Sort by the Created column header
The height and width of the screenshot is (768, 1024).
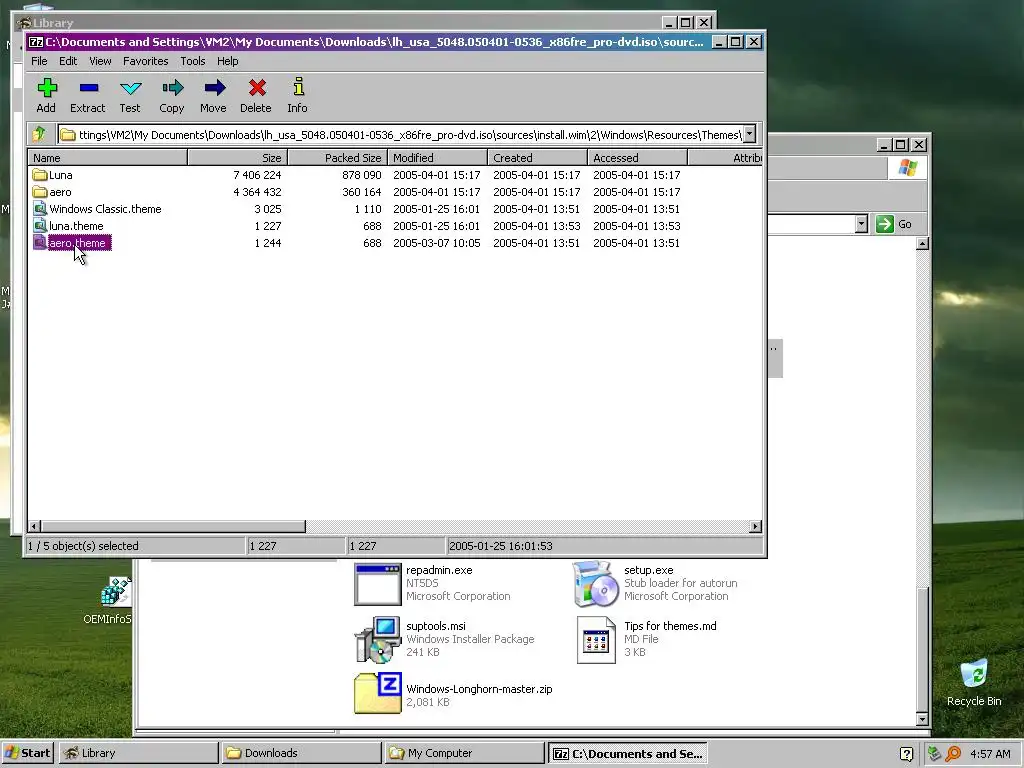click(537, 157)
